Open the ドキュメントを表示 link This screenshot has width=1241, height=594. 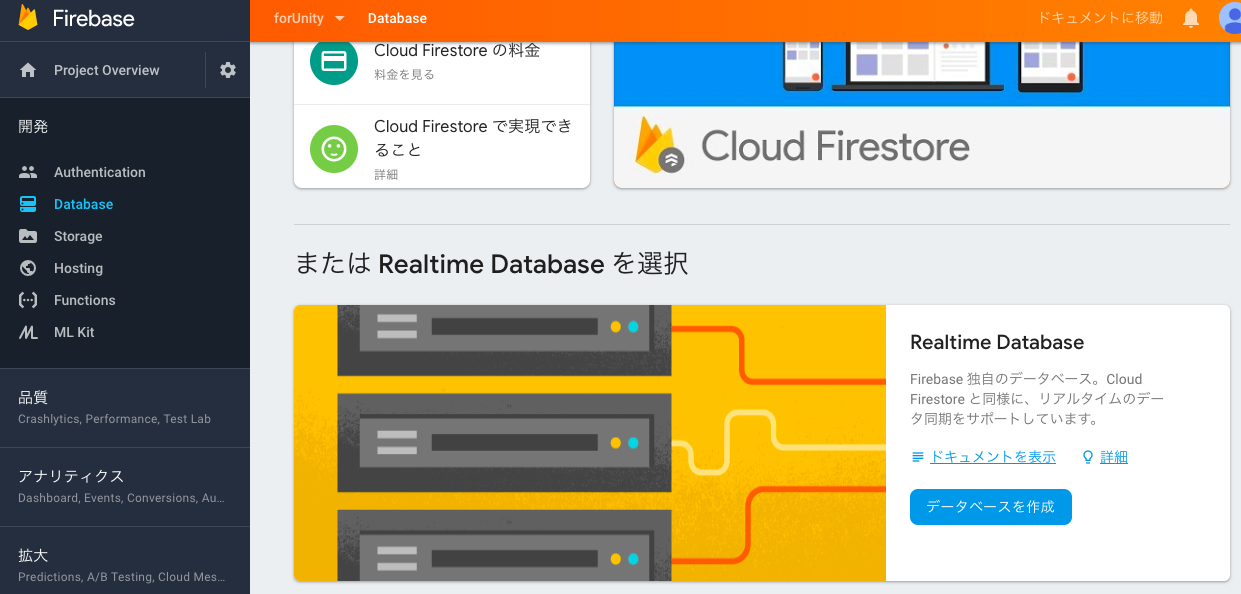coord(992,457)
